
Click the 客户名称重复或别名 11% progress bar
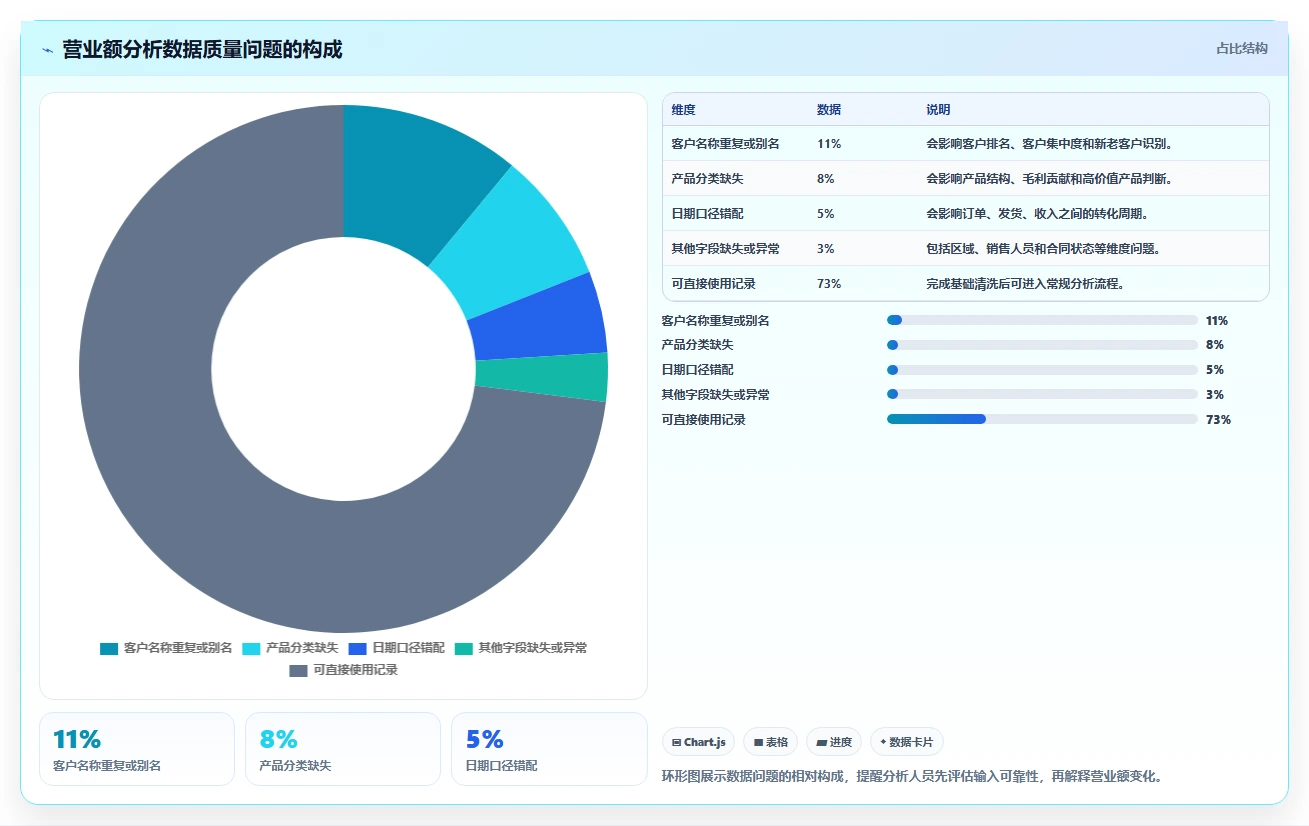[1042, 320]
